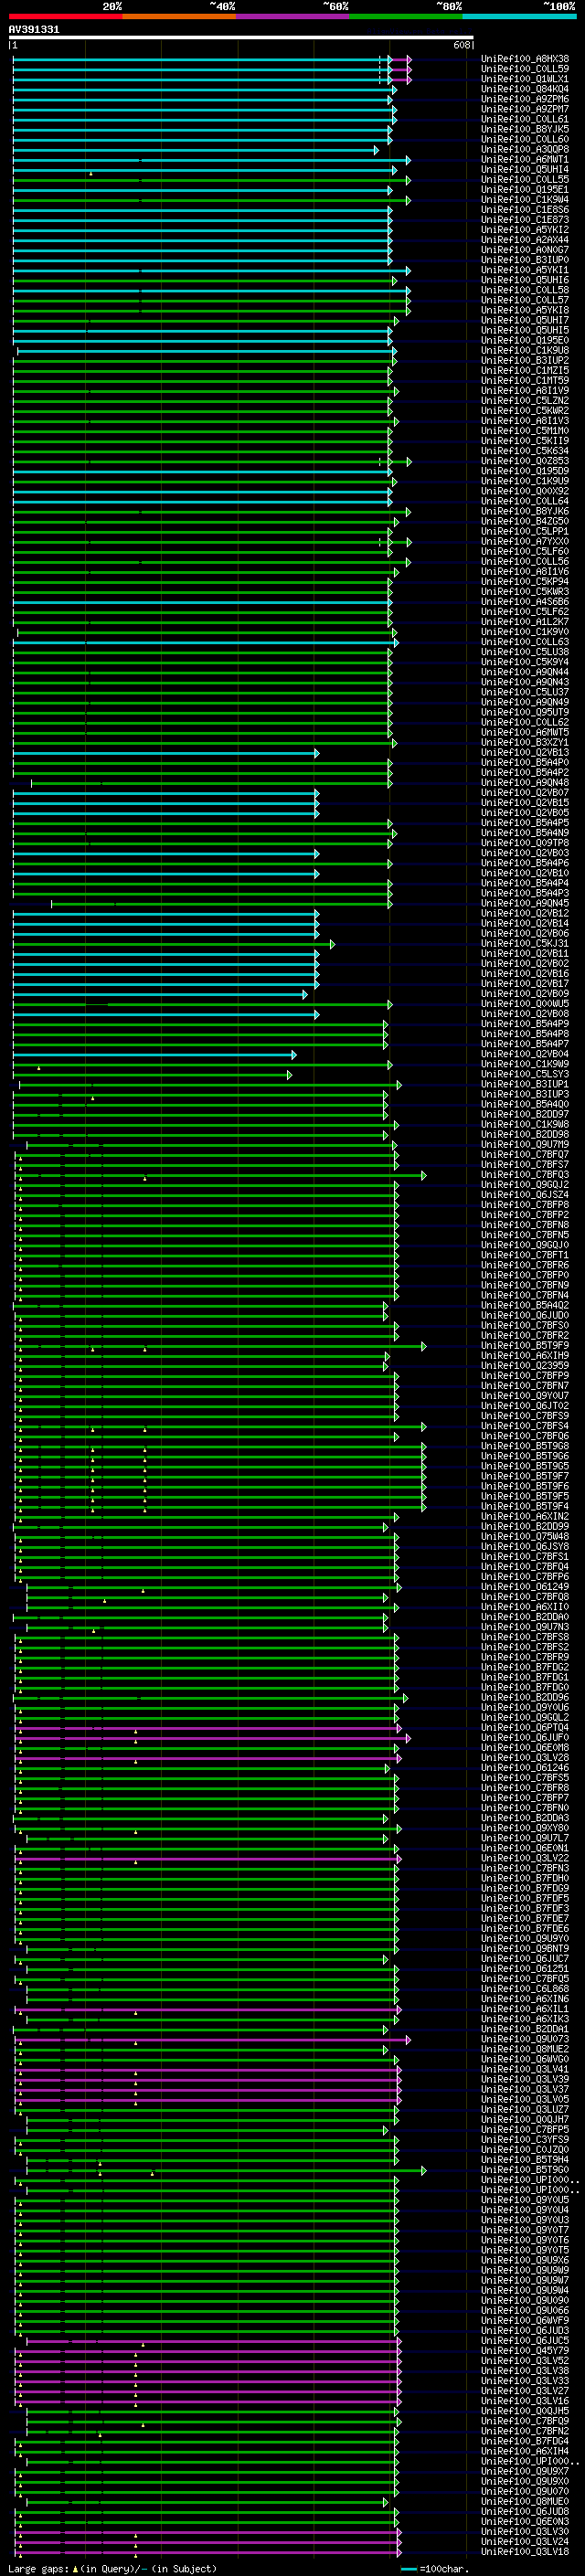Select the UniRef100_Q195E0 label
This screenshot has width=585, height=2576.
click(525, 340)
